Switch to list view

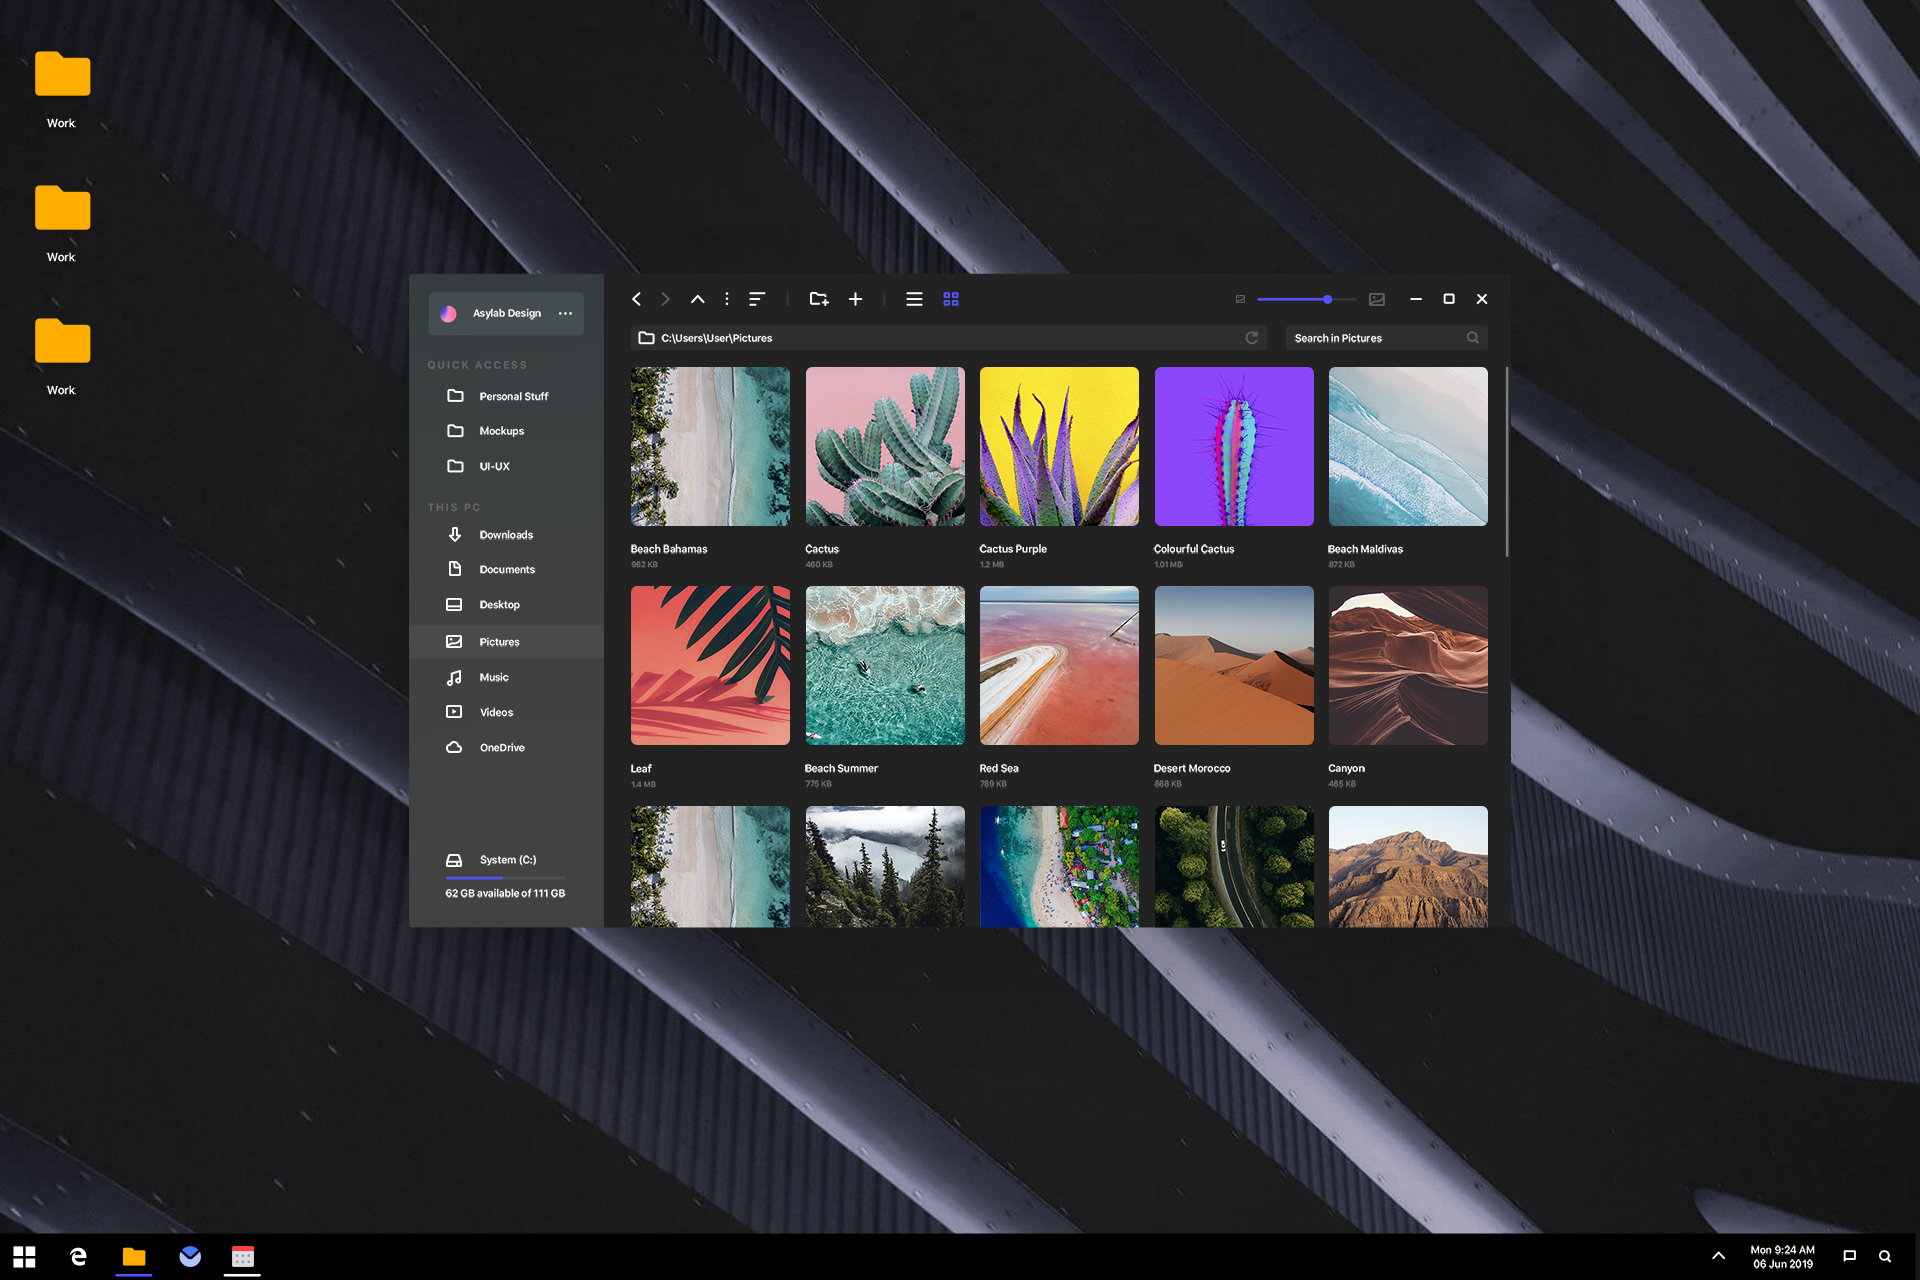pyautogui.click(x=914, y=299)
